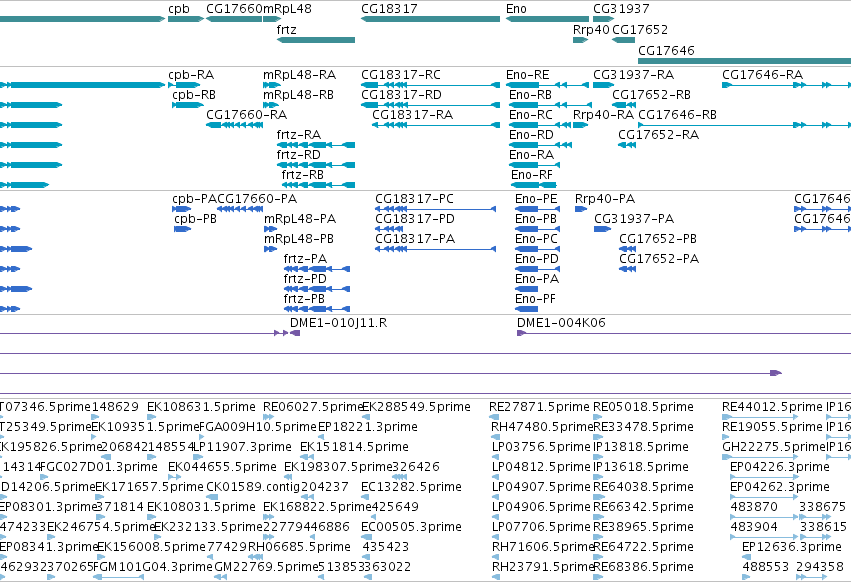The width and height of the screenshot is (851, 582).
Task: Open transcript Eno-RF
Action: [532, 175]
